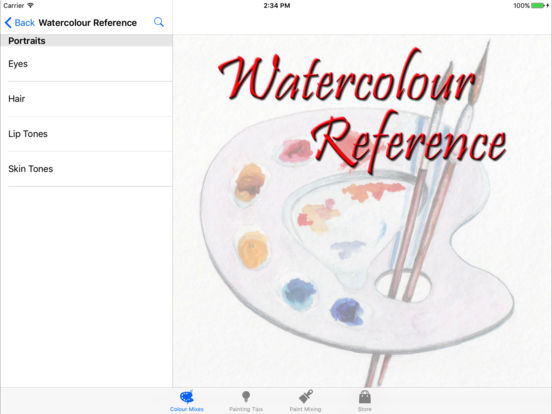Click the Portraits section header
Screen dimensions: 552x414
point(86,41)
